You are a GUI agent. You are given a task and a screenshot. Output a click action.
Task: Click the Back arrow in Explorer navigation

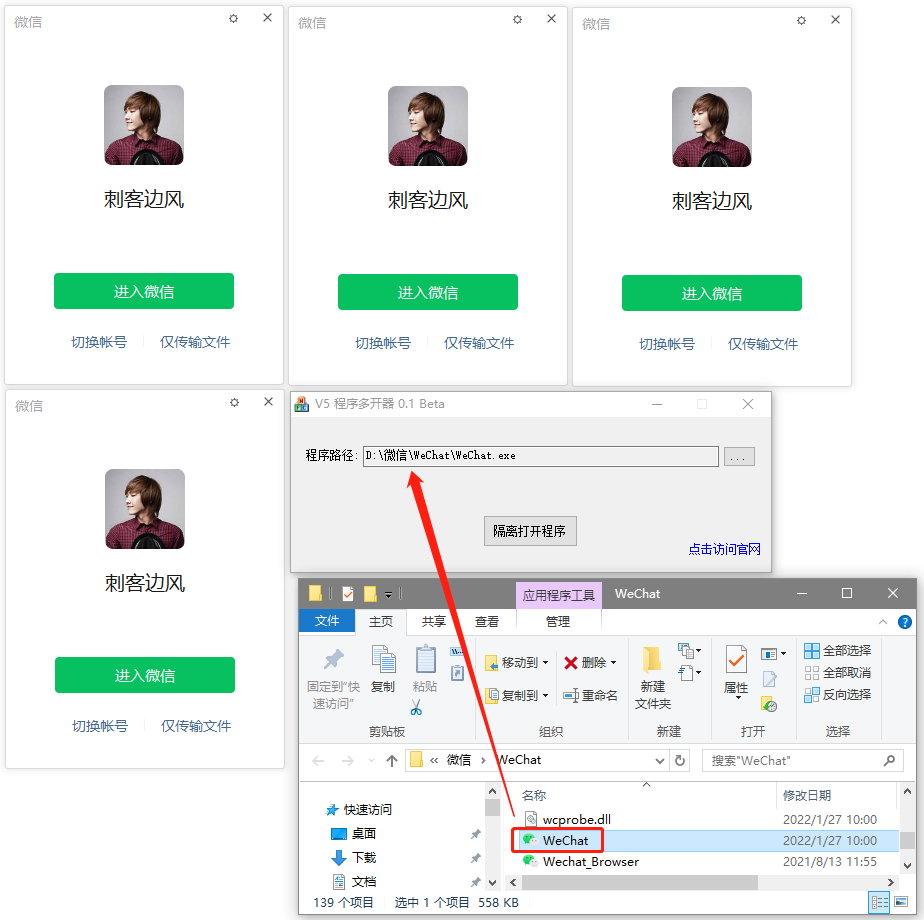pyautogui.click(x=318, y=761)
